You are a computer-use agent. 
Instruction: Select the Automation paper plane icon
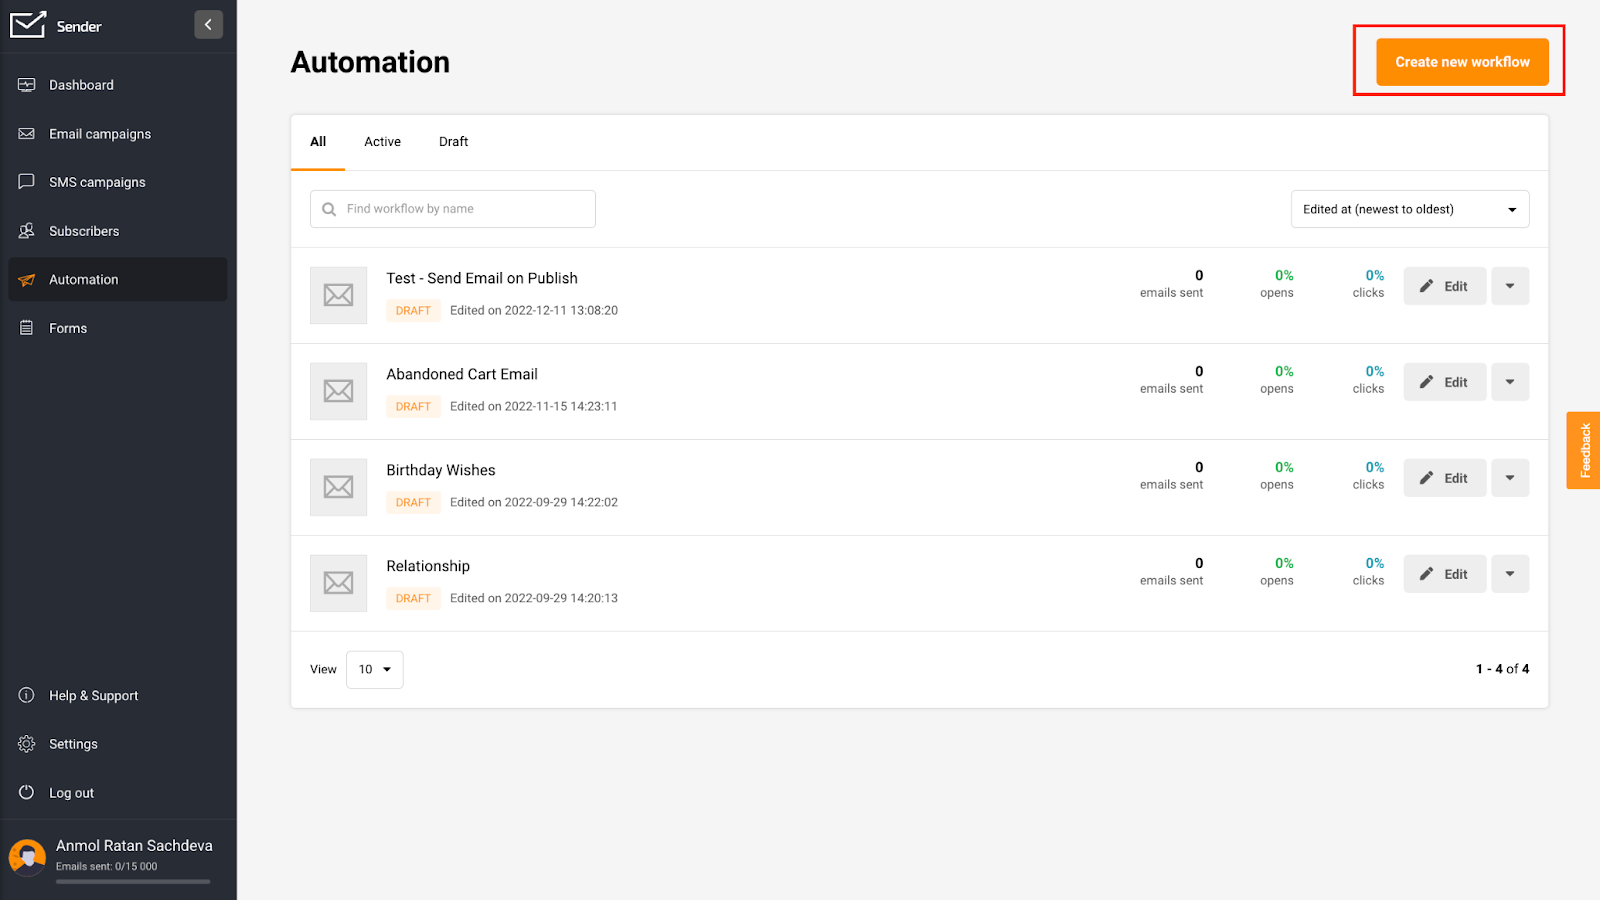[x=26, y=279]
